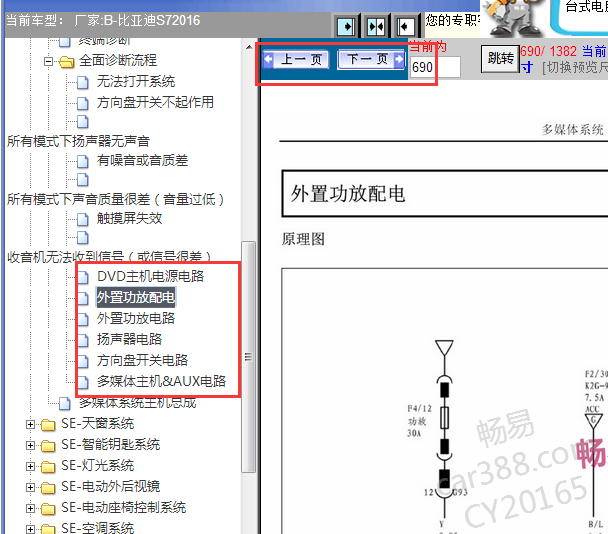This screenshot has height=534, width=608.
Task: Expand the SE-空调系统 folder
Action: (x=30, y=529)
